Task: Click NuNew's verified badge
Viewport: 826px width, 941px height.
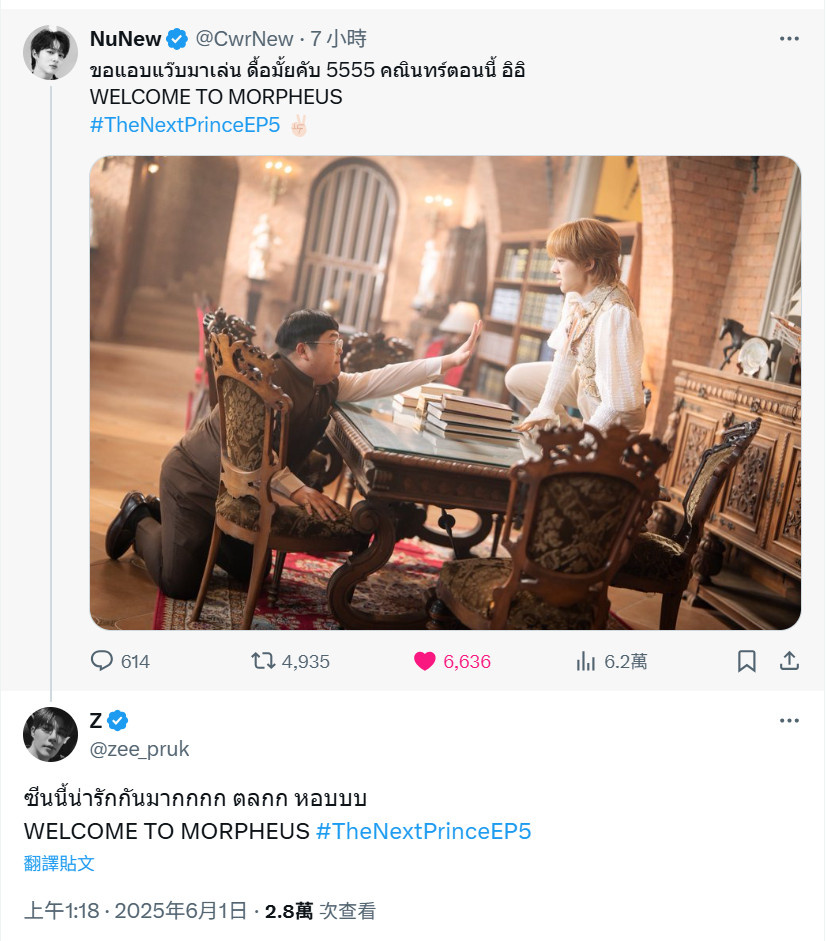Action: (177, 39)
